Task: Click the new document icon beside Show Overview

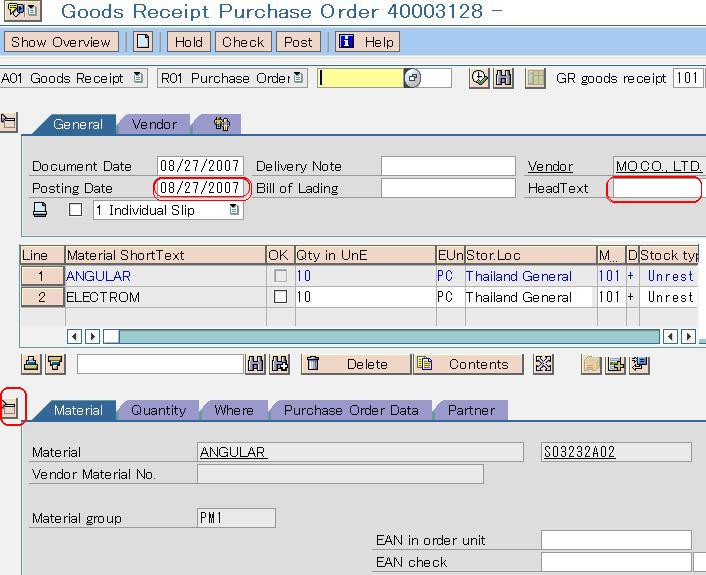Action: pos(143,41)
